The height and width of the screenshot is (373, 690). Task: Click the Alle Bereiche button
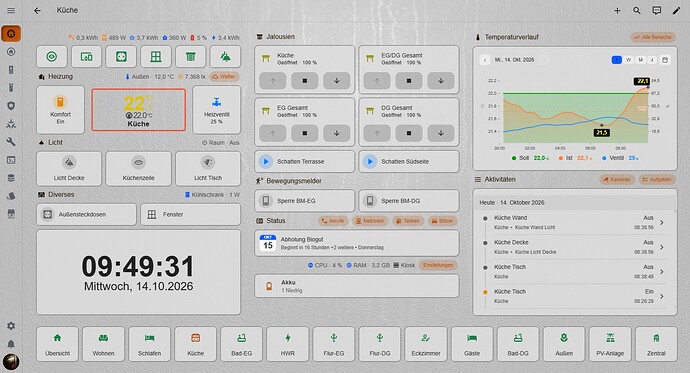point(653,37)
